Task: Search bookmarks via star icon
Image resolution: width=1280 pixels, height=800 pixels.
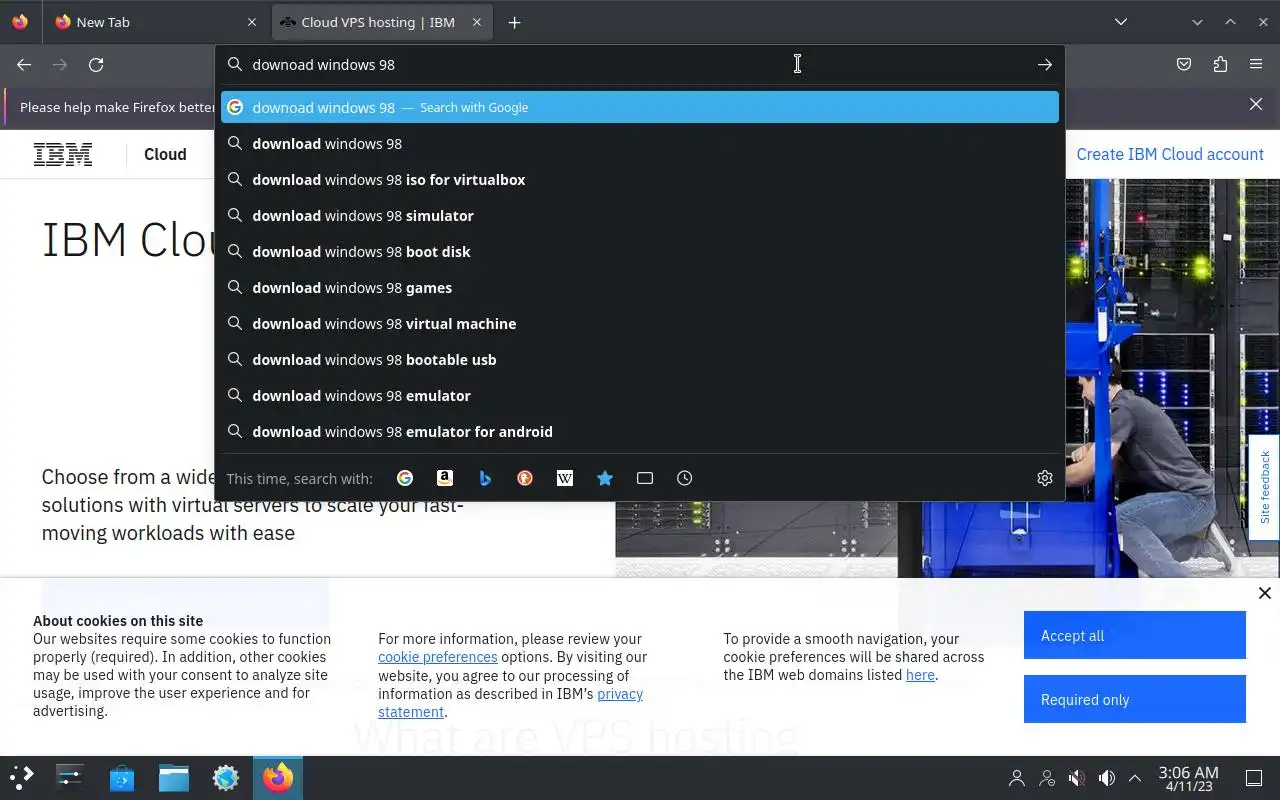Action: tap(605, 478)
